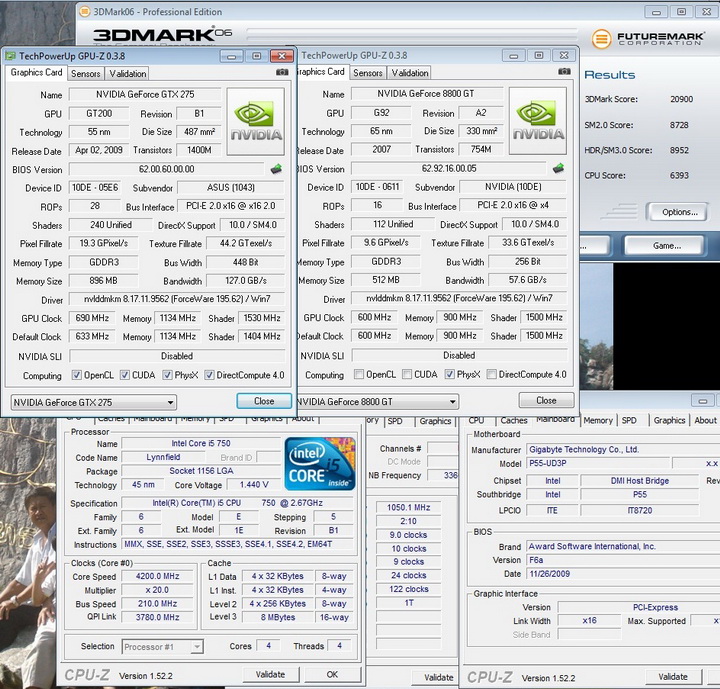Click Close button in GTX 275 GPU-Z window
Image resolution: width=720 pixels, height=689 pixels.
coord(264,401)
